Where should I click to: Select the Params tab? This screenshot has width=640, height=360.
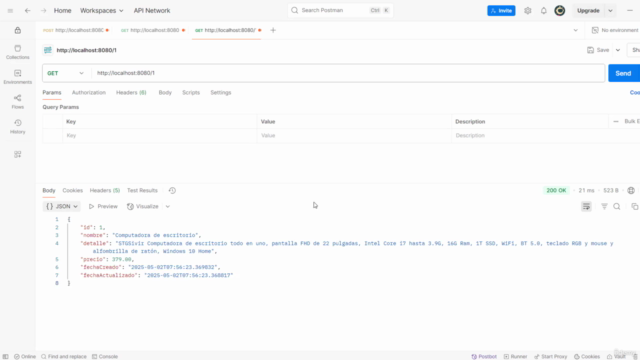52,93
